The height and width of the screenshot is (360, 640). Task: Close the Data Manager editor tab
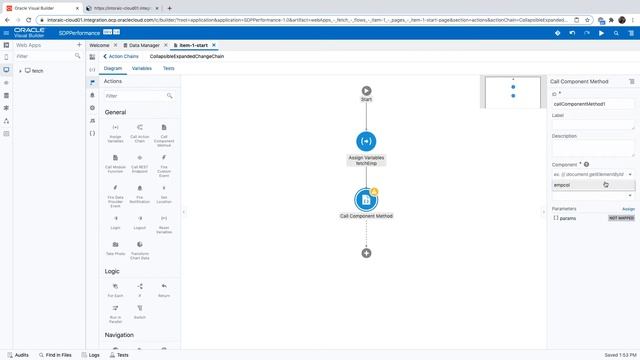coord(166,45)
